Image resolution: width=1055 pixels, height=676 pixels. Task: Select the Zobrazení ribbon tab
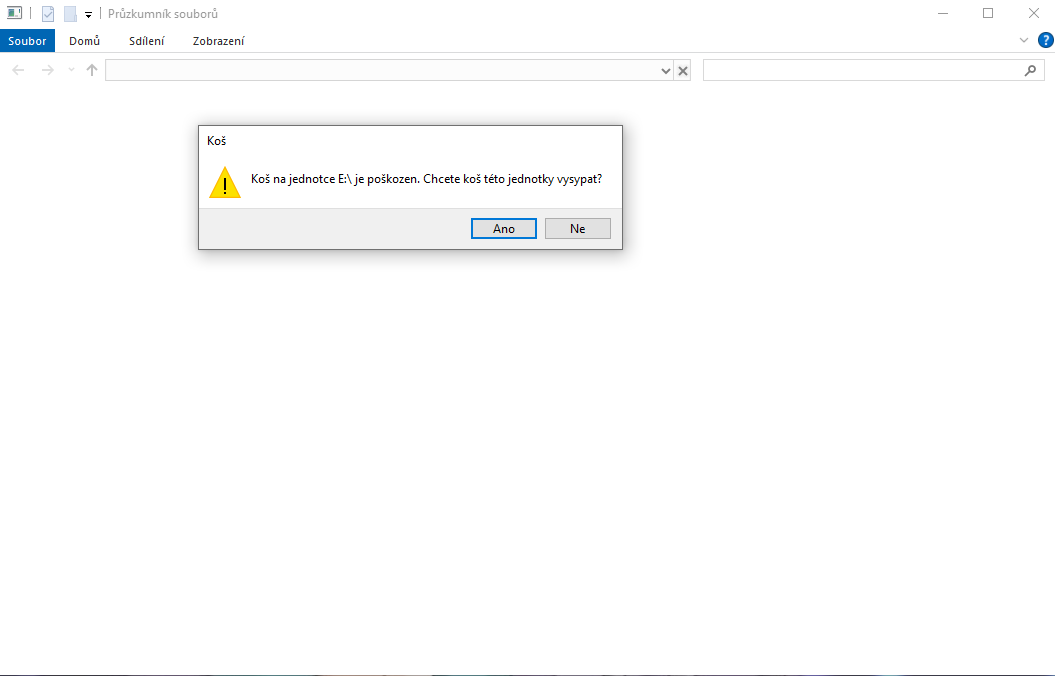pos(218,41)
